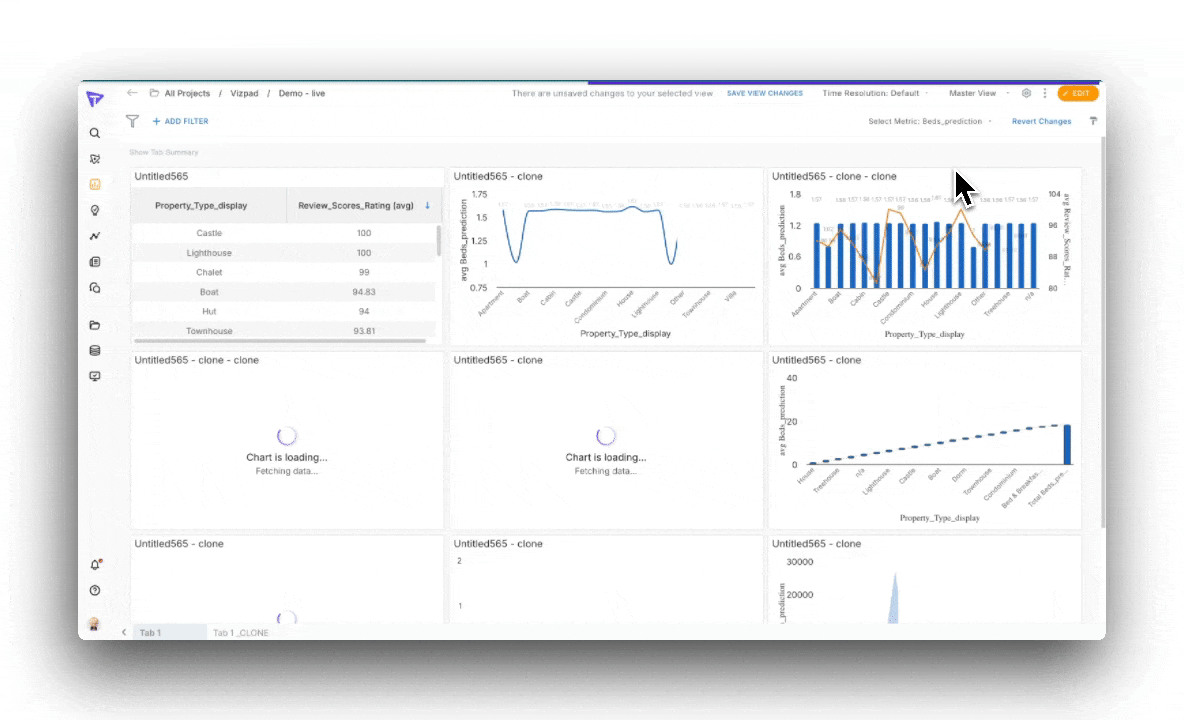1184x720 pixels.
Task: Open the Vizpad dashboard icon in sidebar
Action: tap(95, 185)
